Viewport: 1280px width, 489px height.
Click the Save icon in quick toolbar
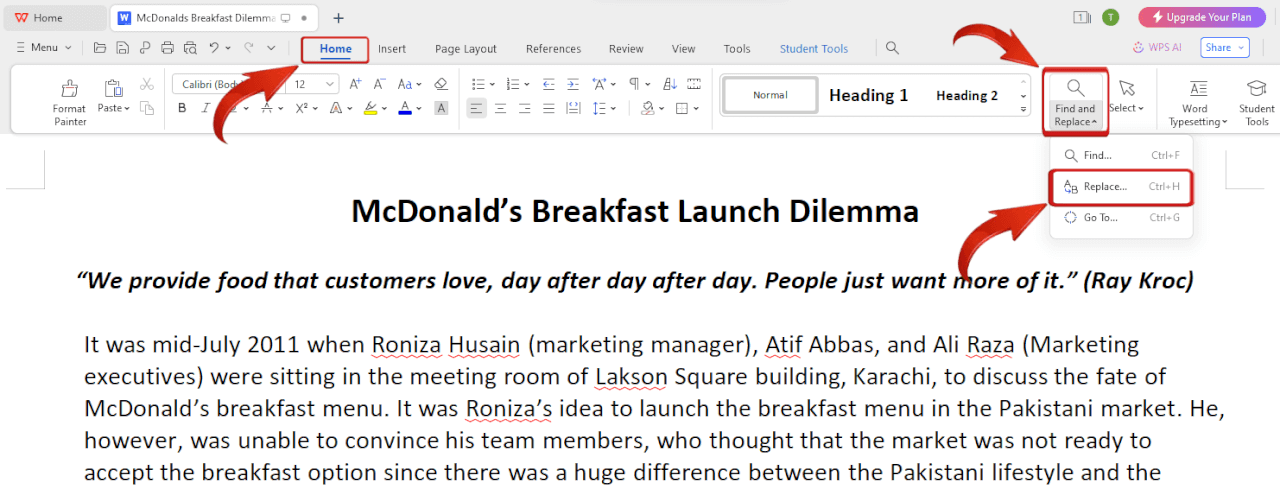(122, 48)
